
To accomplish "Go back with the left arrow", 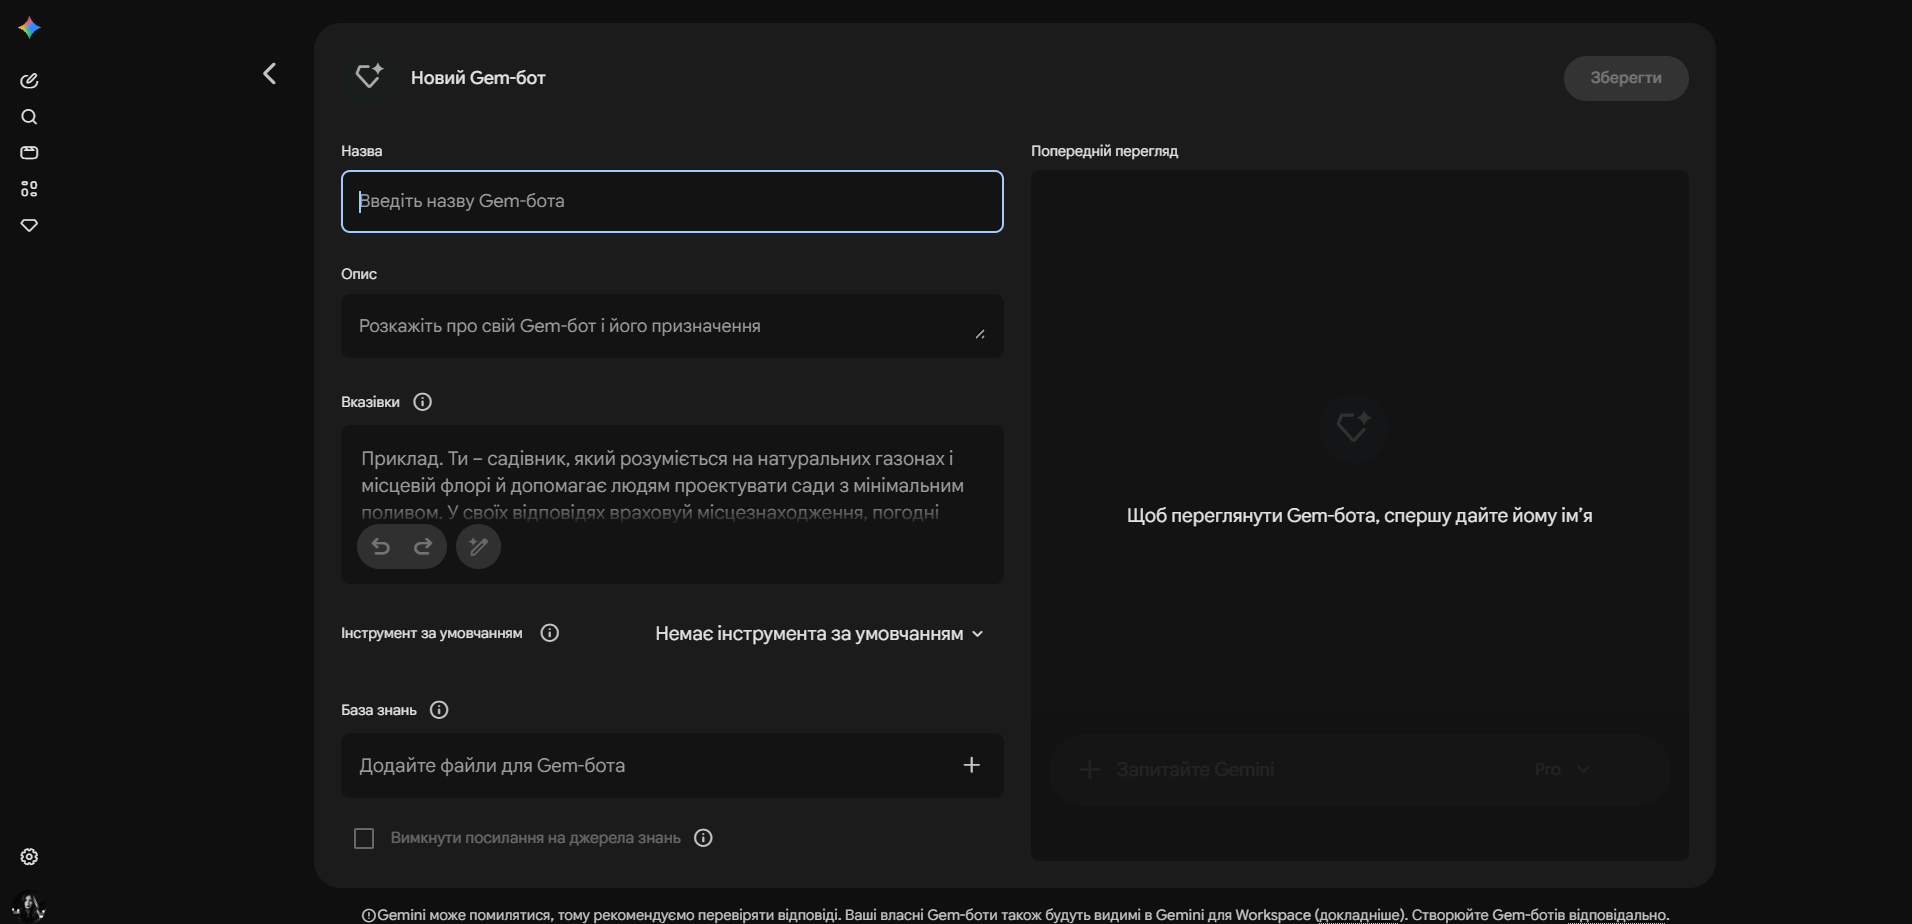I will (x=269, y=74).
